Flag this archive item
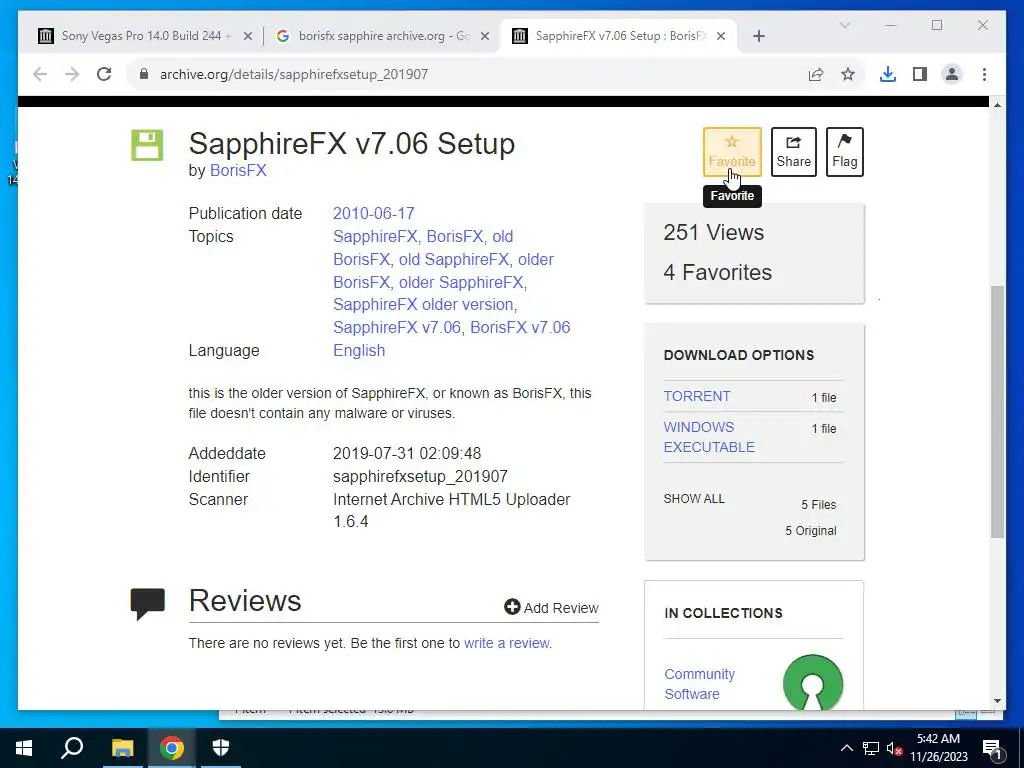 click(844, 152)
